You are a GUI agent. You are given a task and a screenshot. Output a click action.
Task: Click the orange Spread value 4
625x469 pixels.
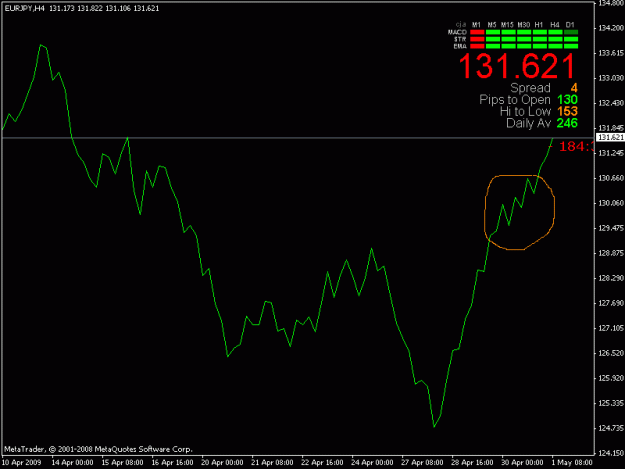[574, 88]
